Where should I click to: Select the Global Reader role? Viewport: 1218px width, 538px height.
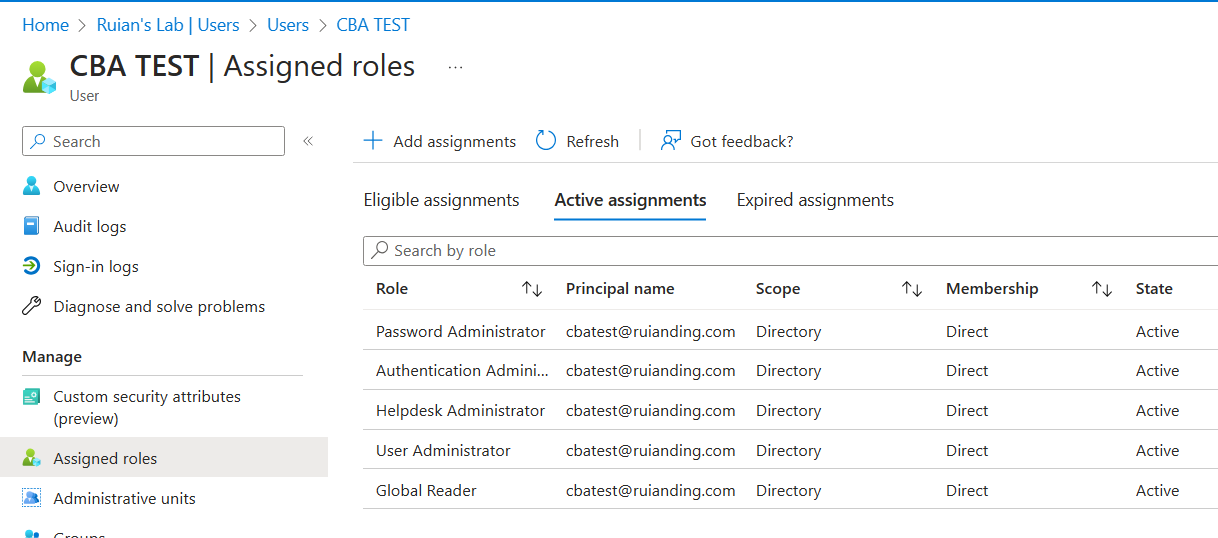coord(426,490)
